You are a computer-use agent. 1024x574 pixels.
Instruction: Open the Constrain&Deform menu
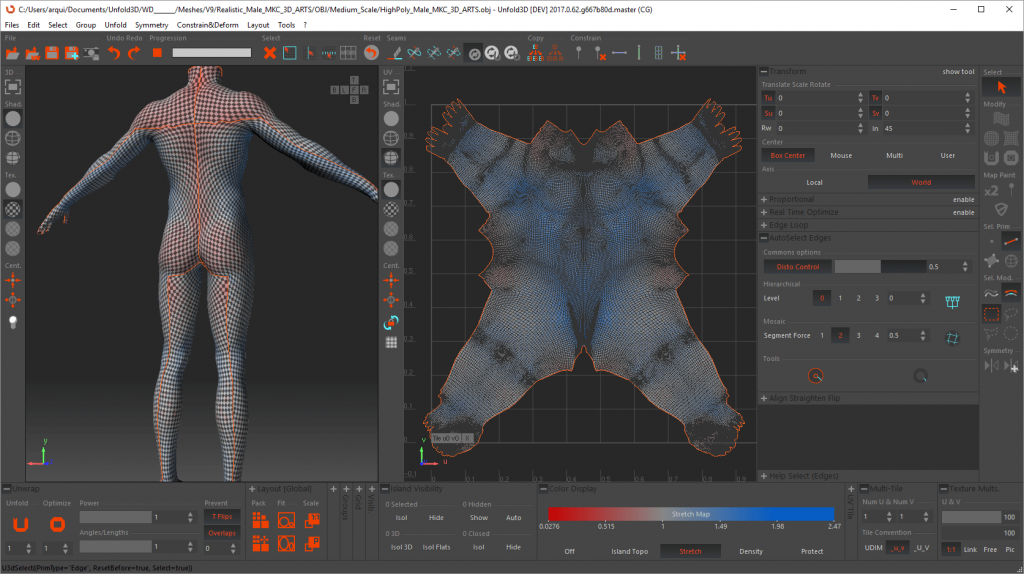click(x=208, y=24)
